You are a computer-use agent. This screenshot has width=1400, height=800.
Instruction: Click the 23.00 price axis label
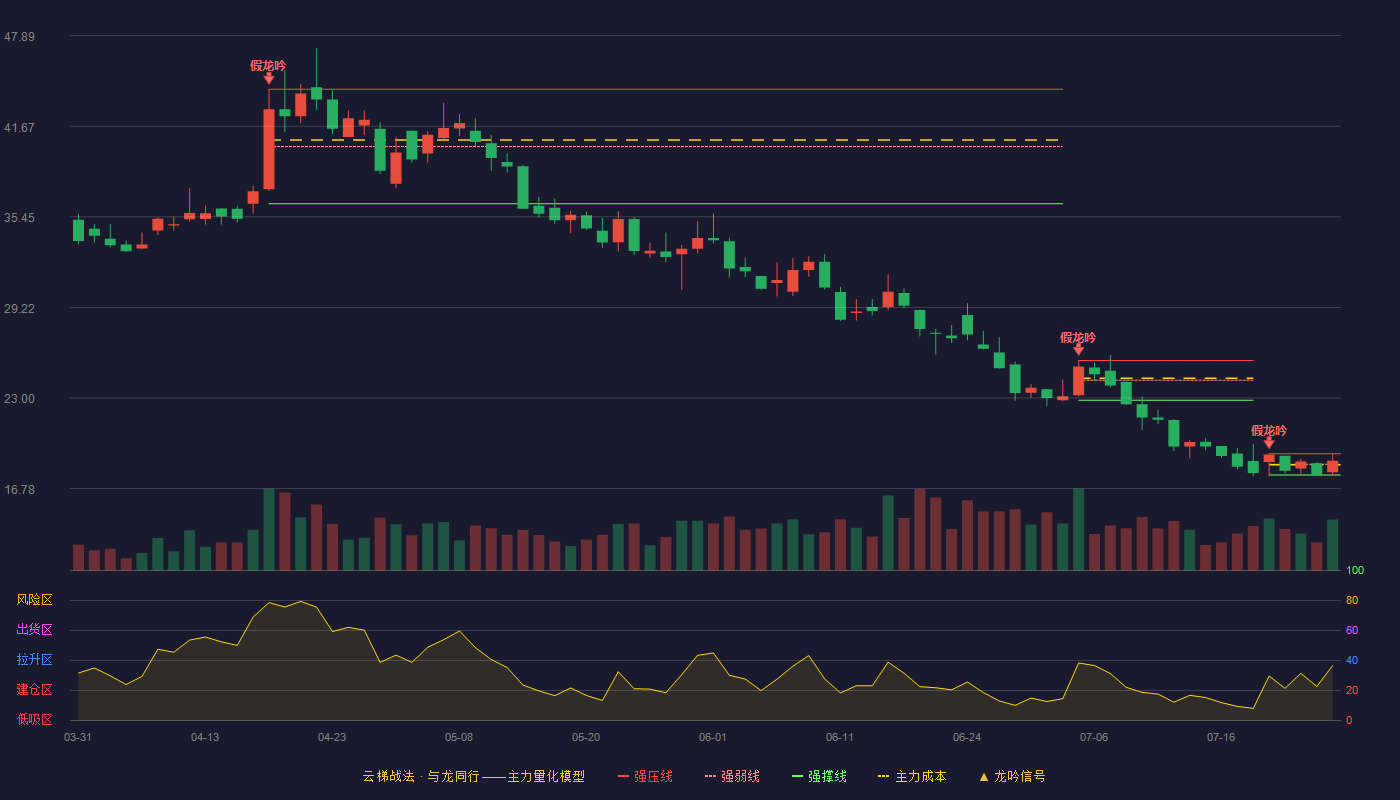click(19, 399)
